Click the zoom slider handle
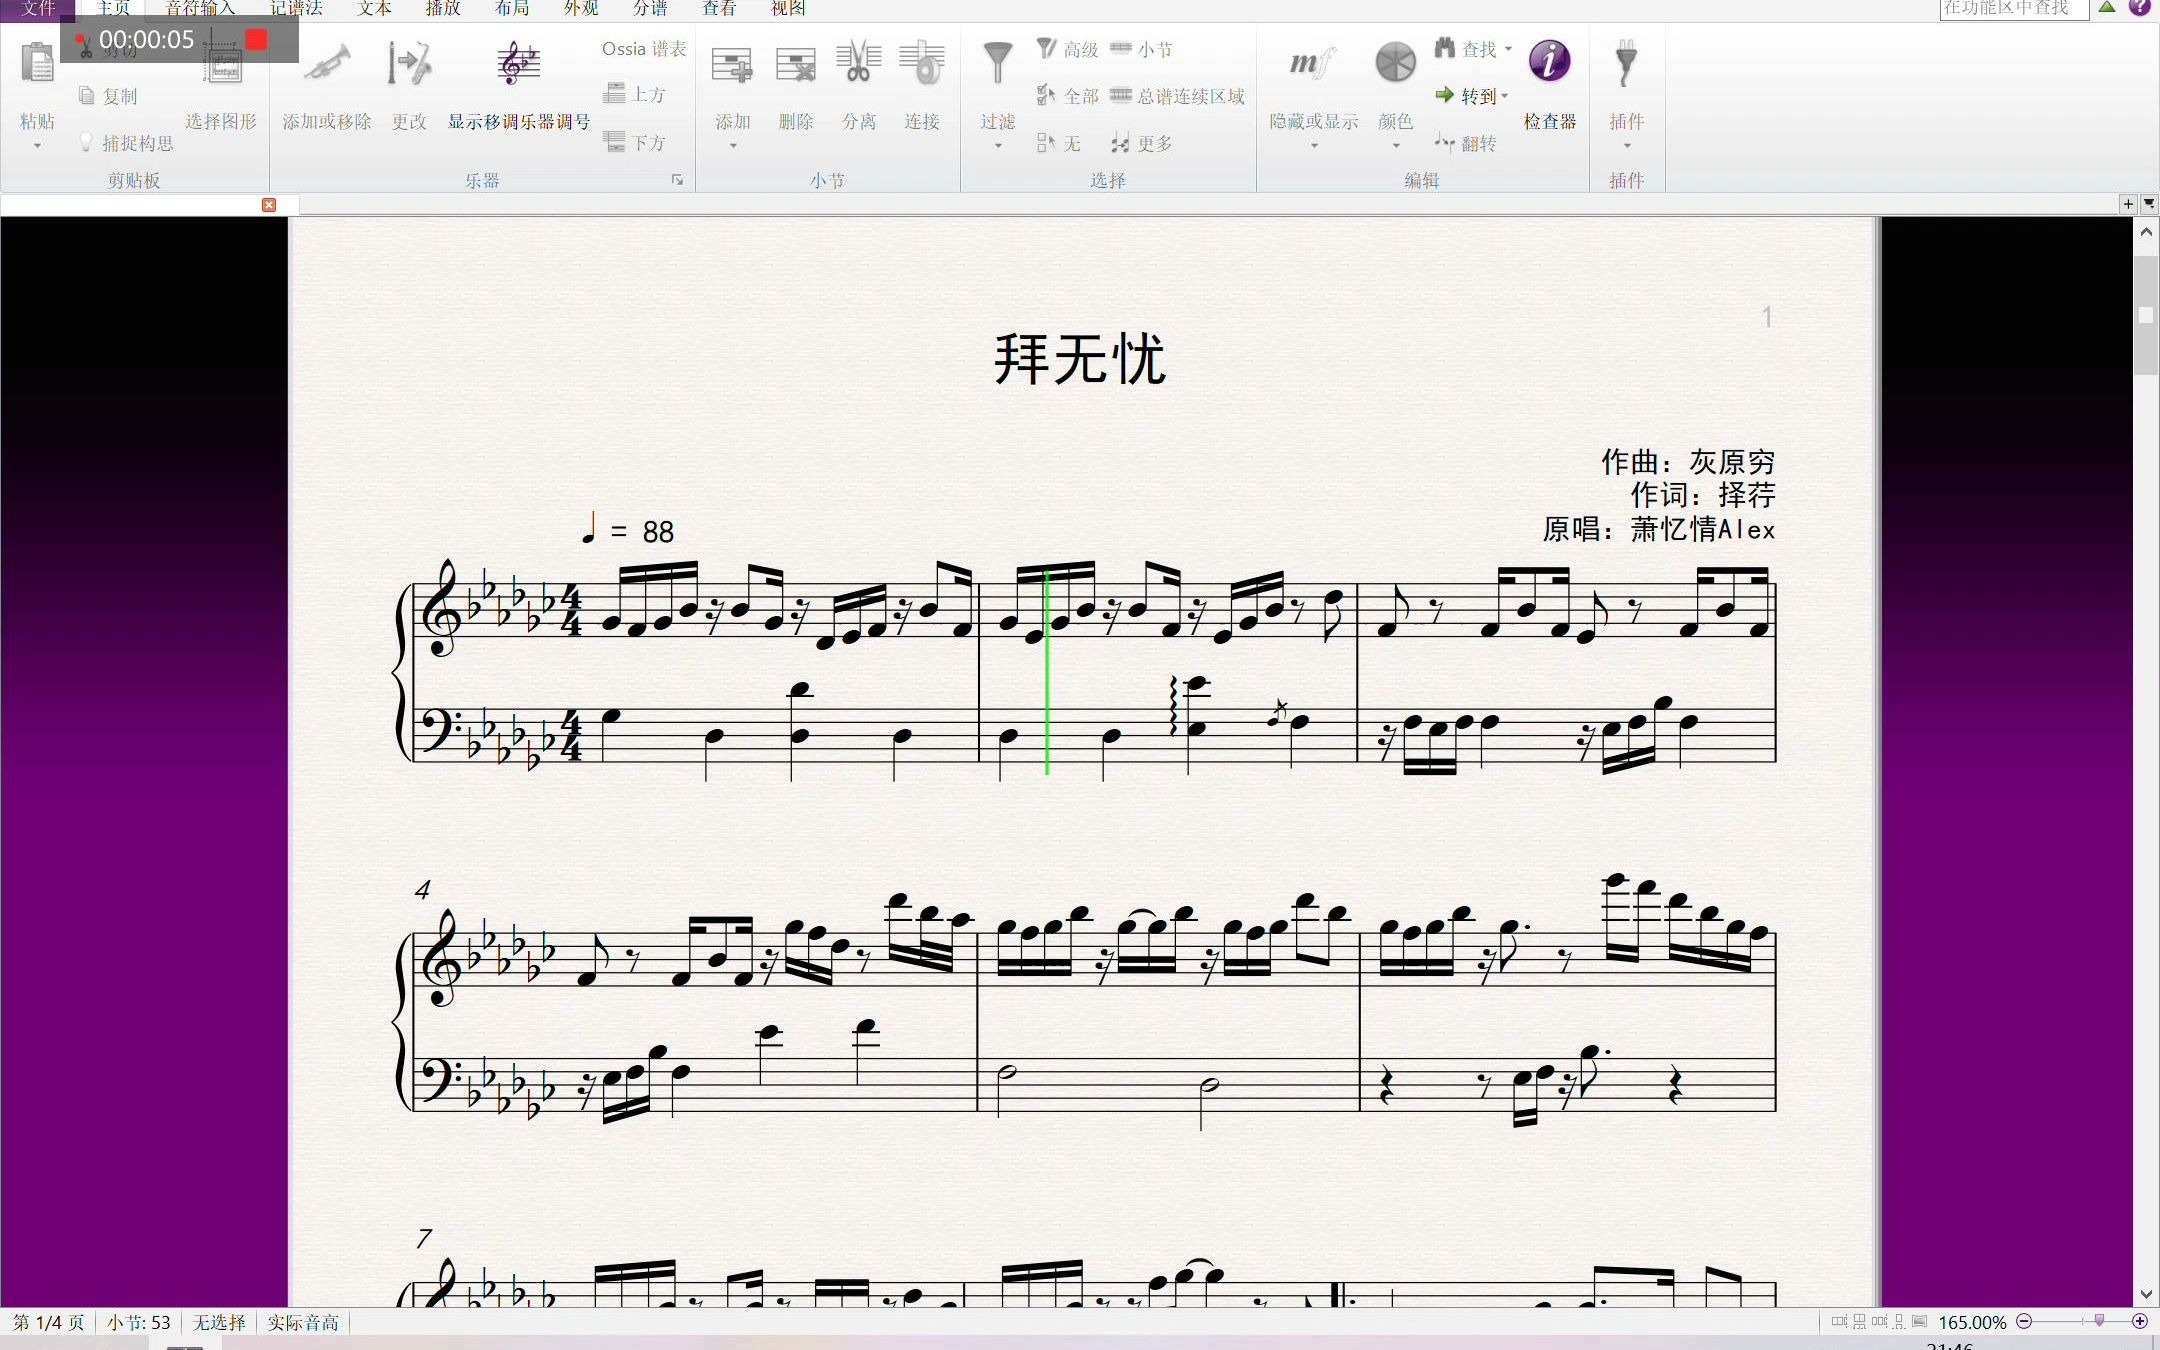This screenshot has width=2160, height=1350. pos(2099,1321)
